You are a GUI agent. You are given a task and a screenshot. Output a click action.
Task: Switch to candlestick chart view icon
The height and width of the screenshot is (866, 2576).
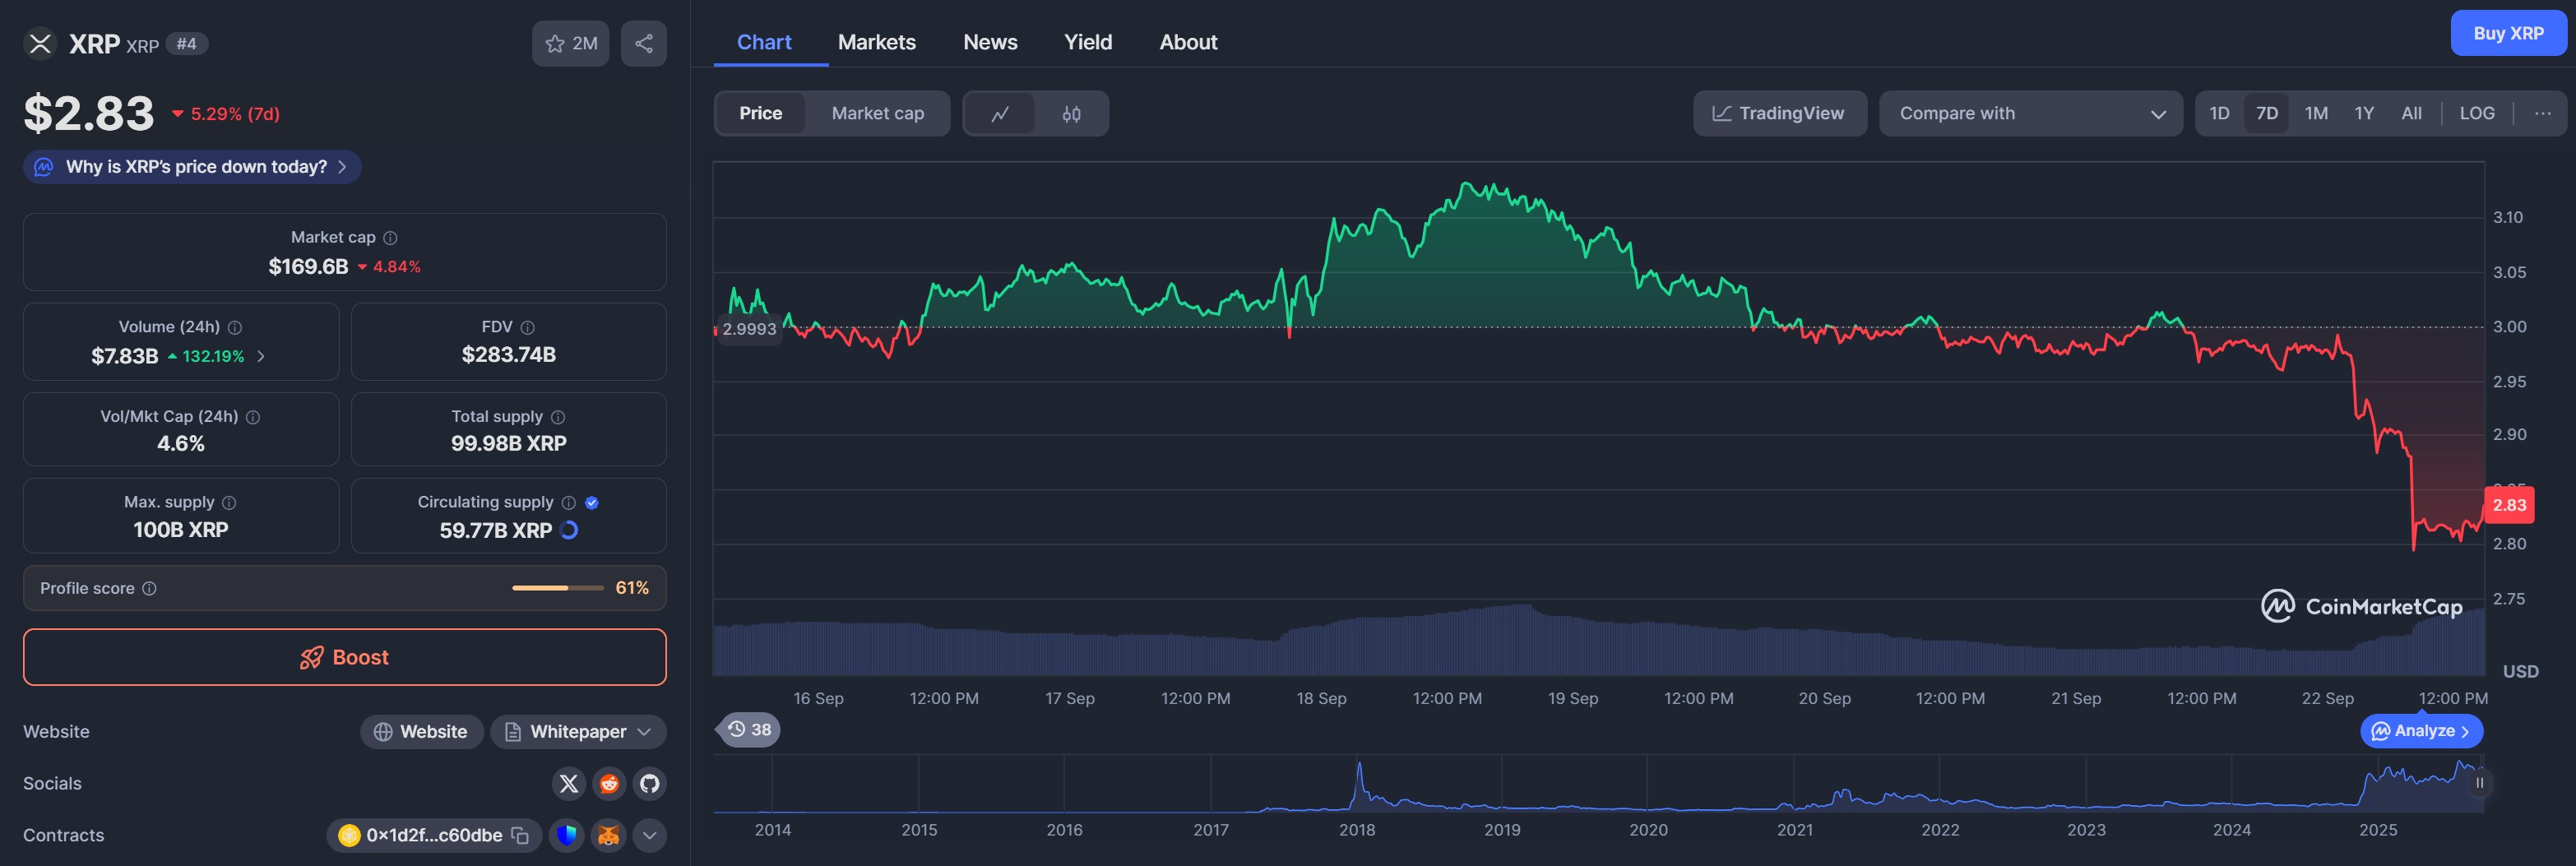coord(1071,114)
